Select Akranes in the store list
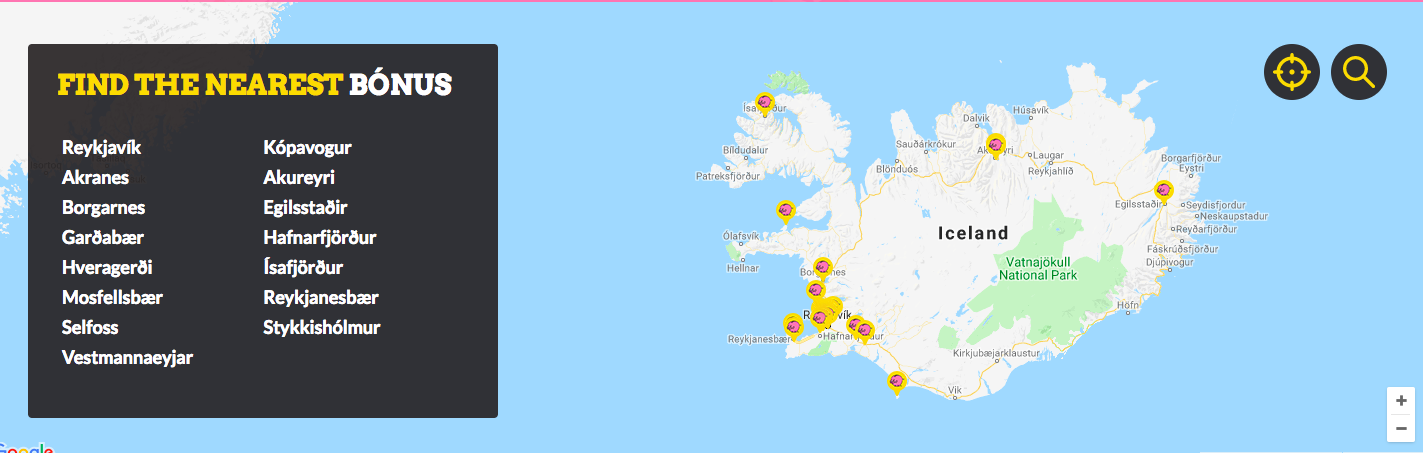The height and width of the screenshot is (453, 1423). tap(95, 178)
